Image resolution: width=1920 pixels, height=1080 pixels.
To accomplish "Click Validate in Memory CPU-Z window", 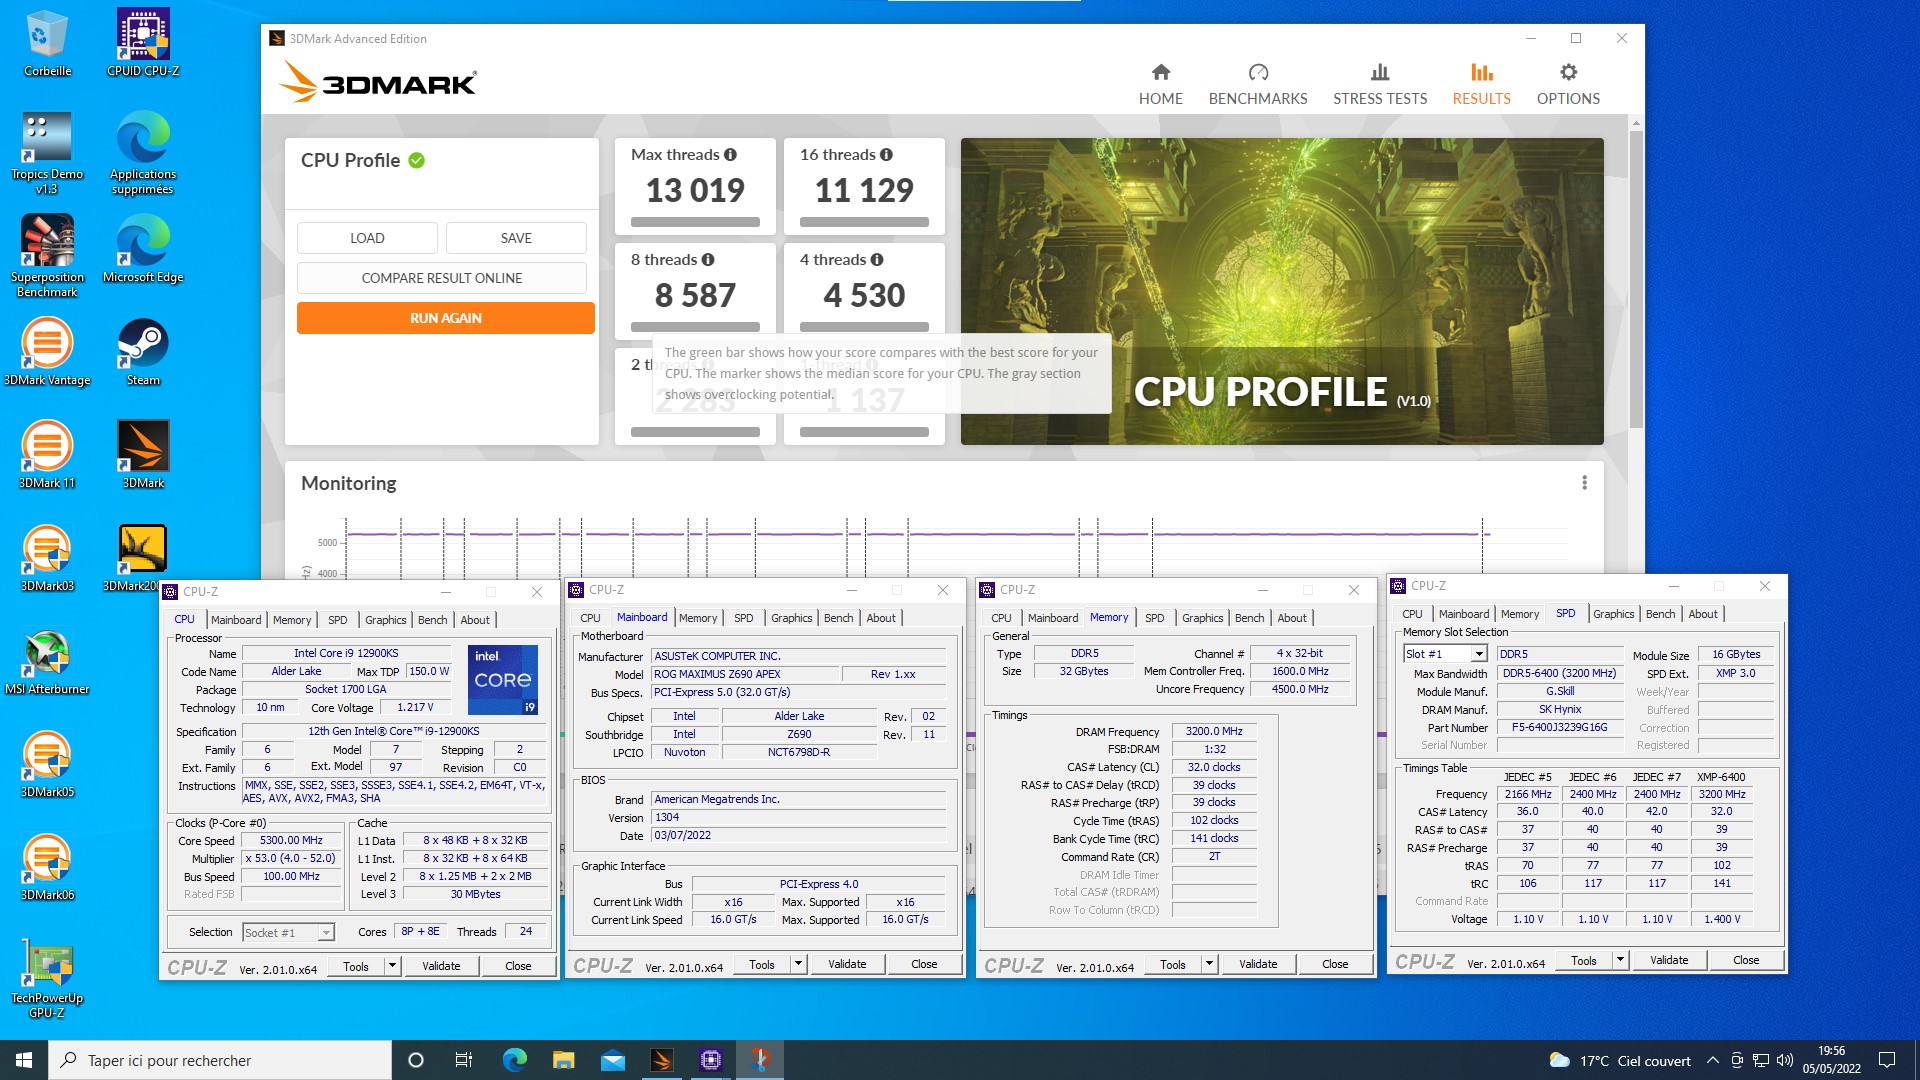I will tap(1258, 964).
